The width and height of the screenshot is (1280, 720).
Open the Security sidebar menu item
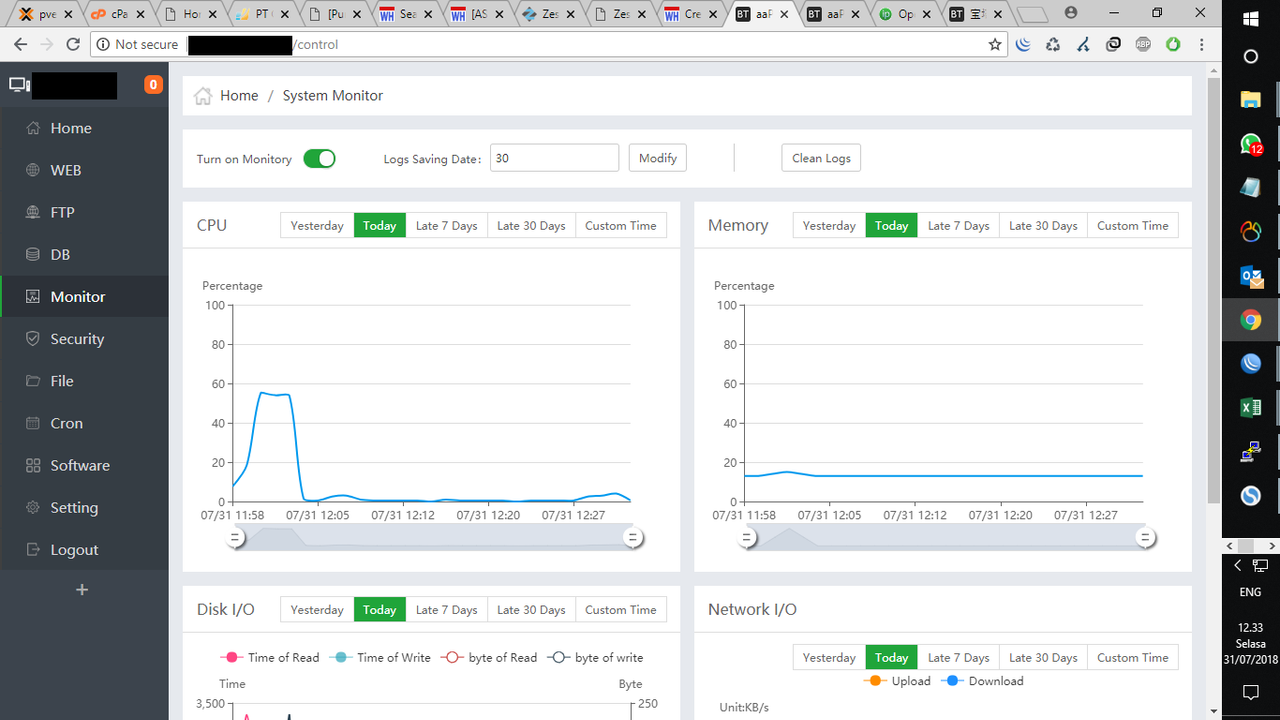pyautogui.click(x=85, y=339)
